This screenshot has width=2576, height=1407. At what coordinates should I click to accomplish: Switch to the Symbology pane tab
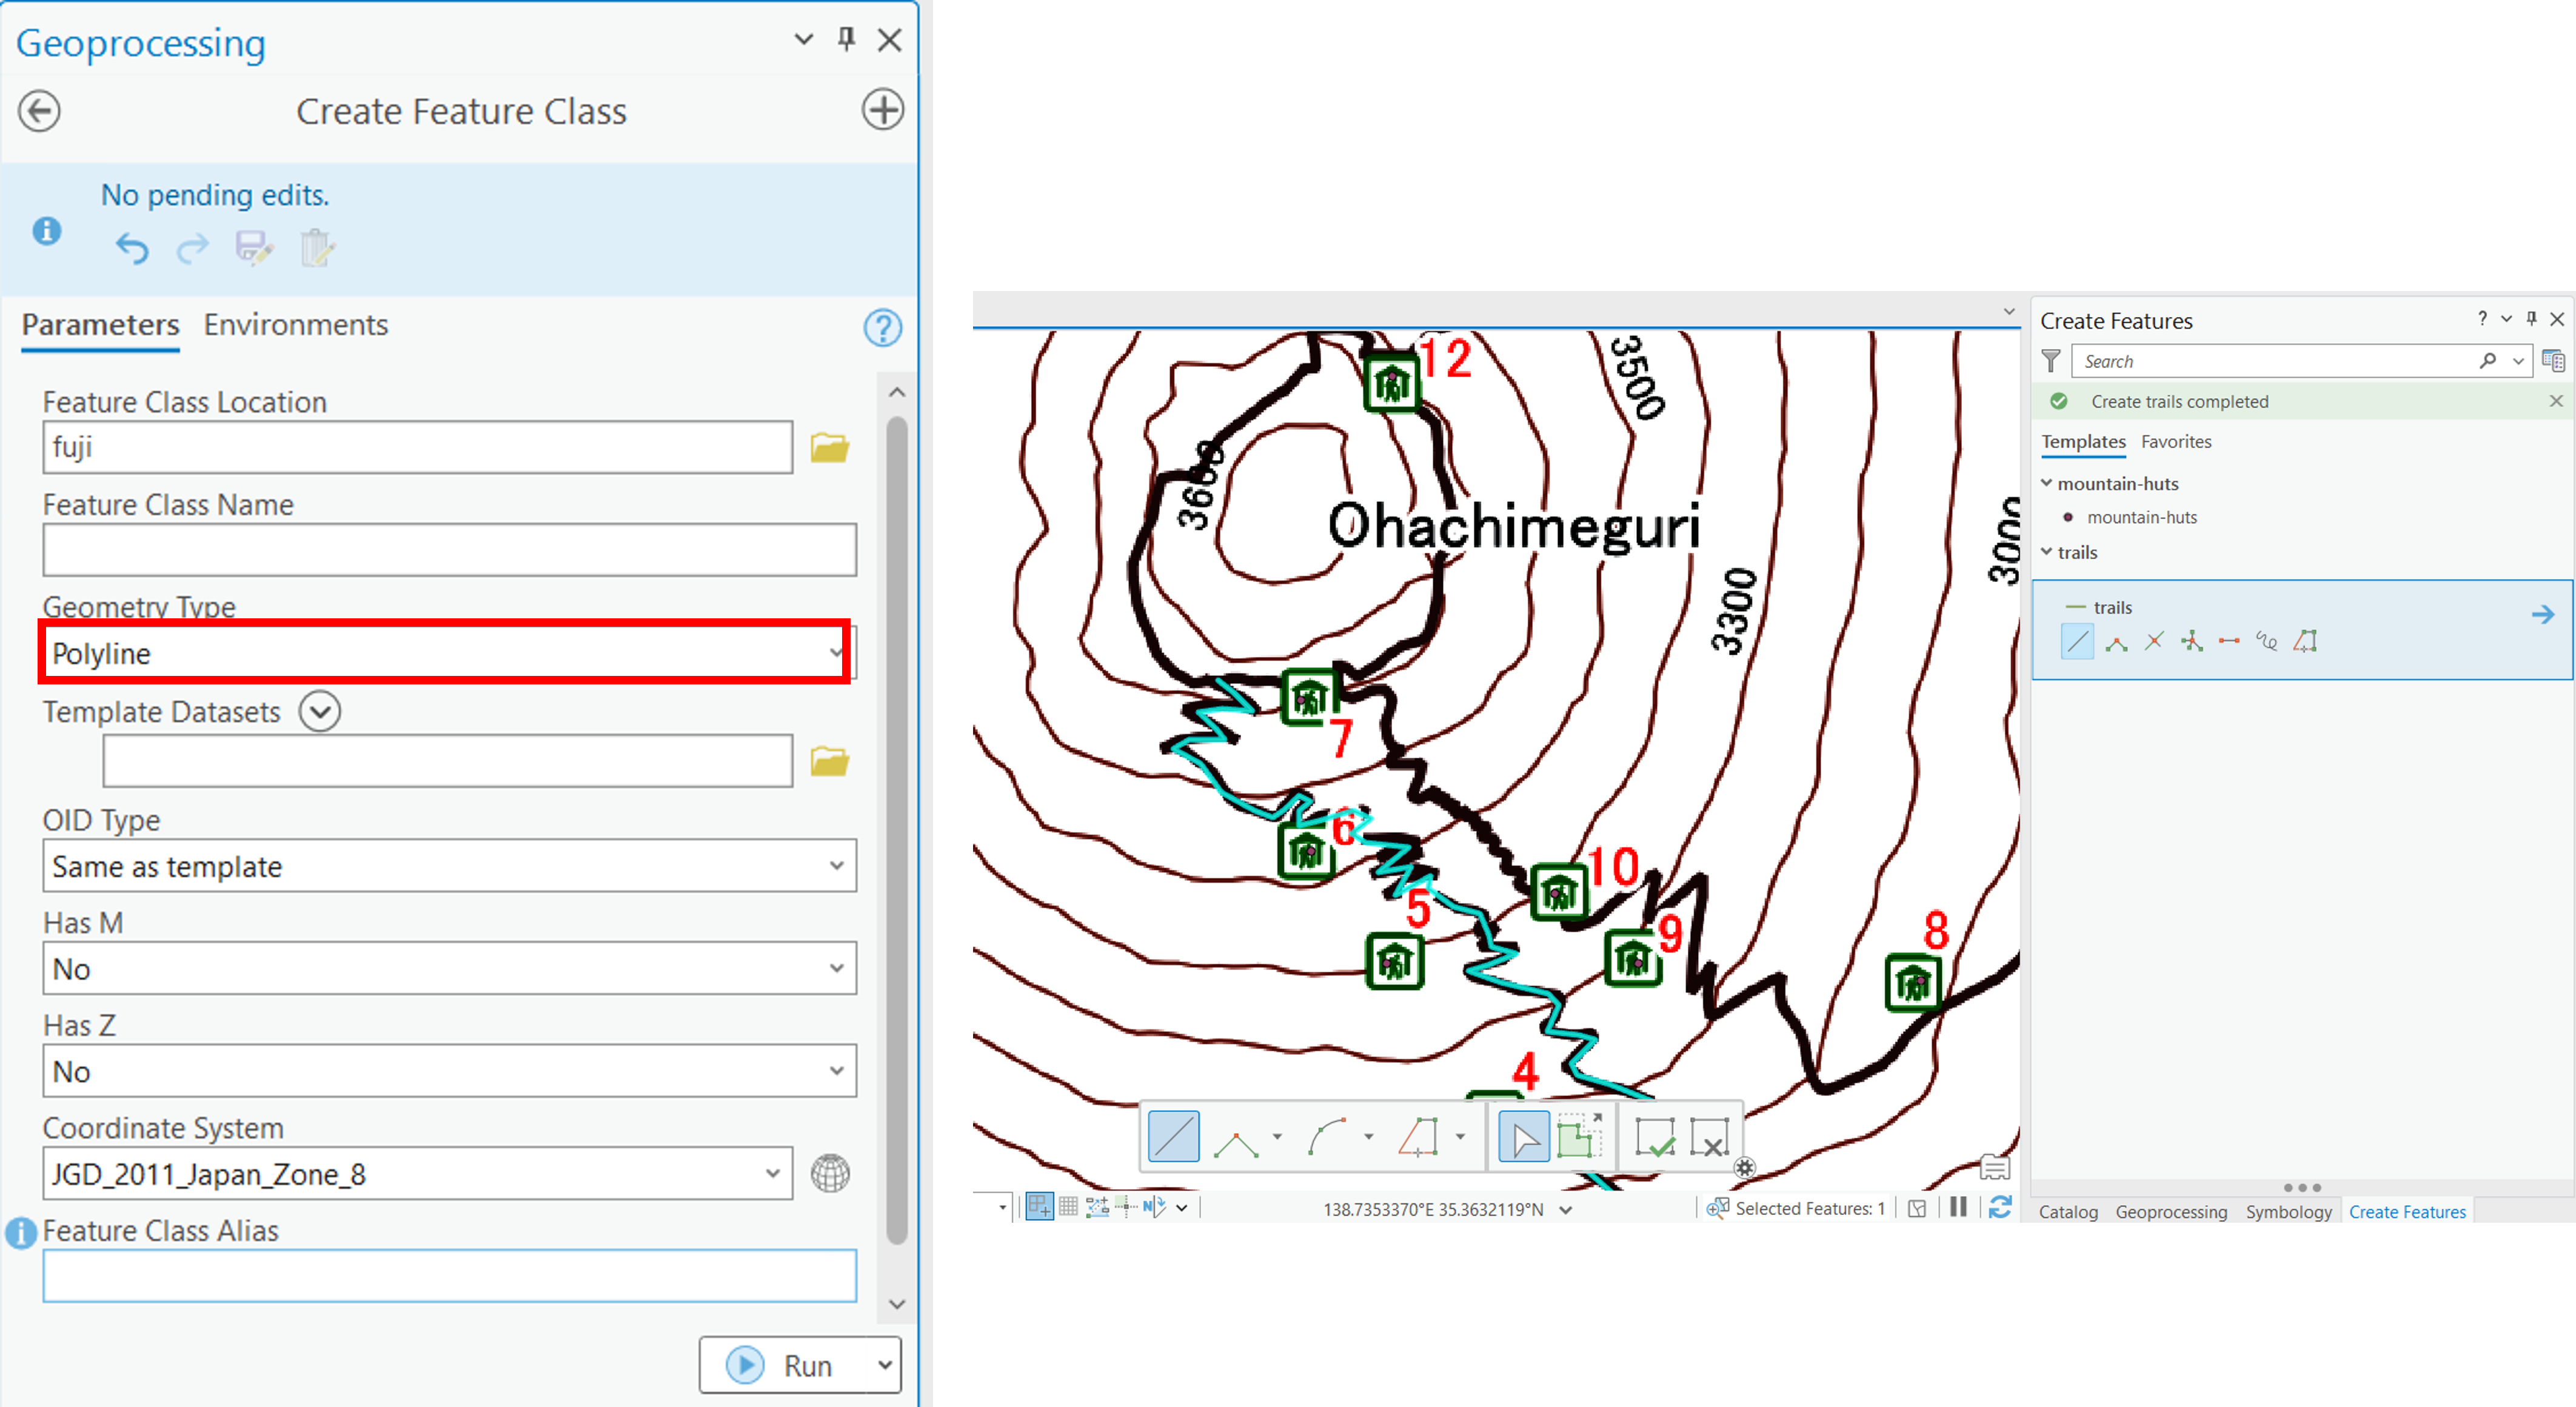click(x=2288, y=1212)
